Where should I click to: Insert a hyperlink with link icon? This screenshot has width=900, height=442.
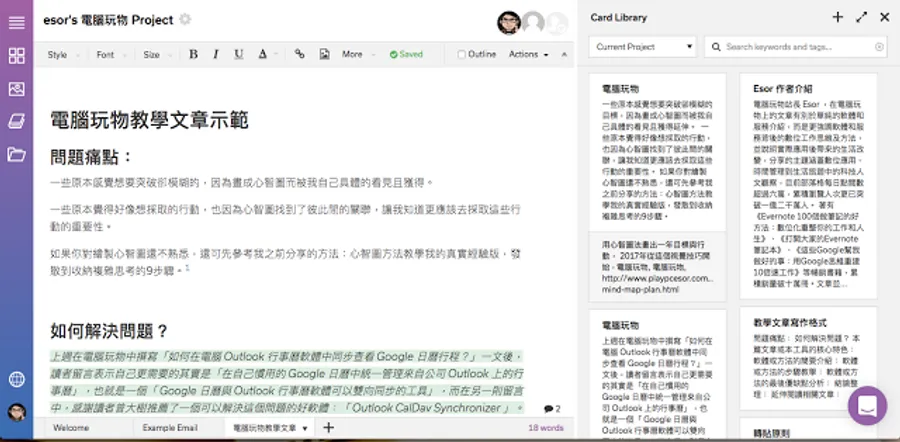[x=299, y=54]
